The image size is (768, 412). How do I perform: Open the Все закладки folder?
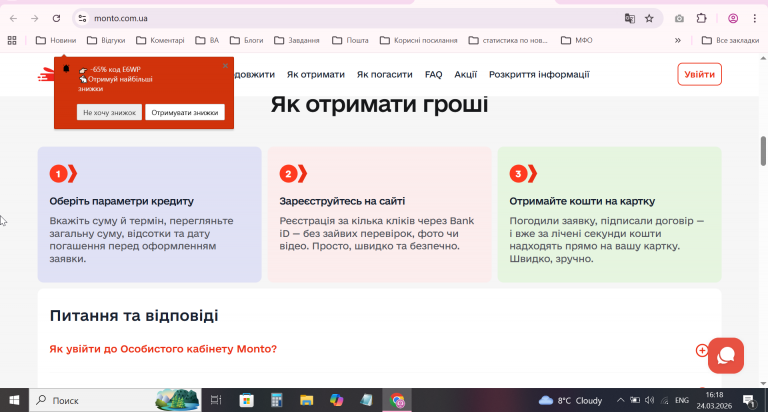pos(730,40)
